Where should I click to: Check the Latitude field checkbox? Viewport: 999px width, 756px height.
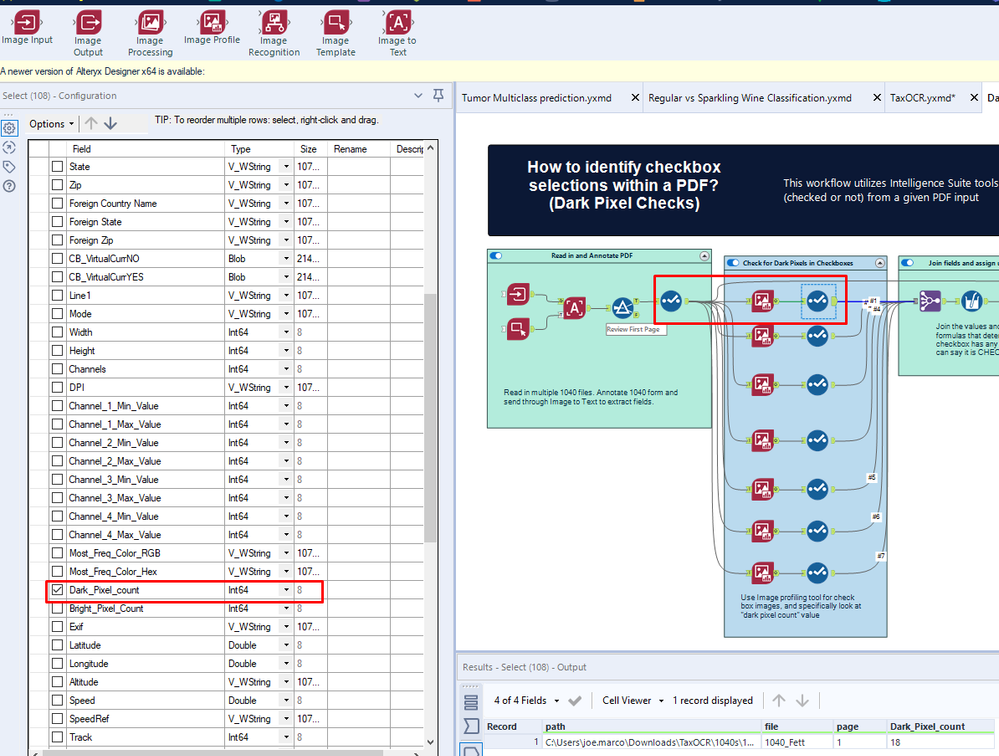point(57,645)
